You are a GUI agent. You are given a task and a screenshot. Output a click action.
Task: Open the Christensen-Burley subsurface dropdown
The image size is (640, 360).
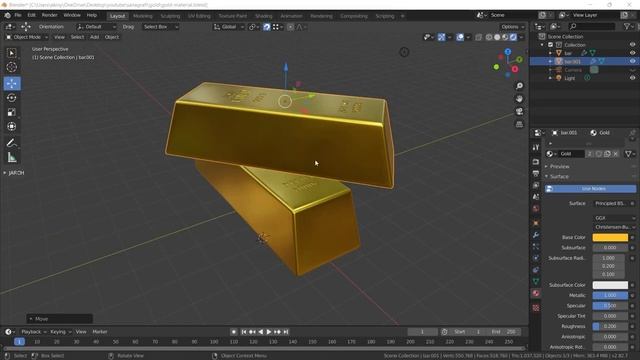614,227
